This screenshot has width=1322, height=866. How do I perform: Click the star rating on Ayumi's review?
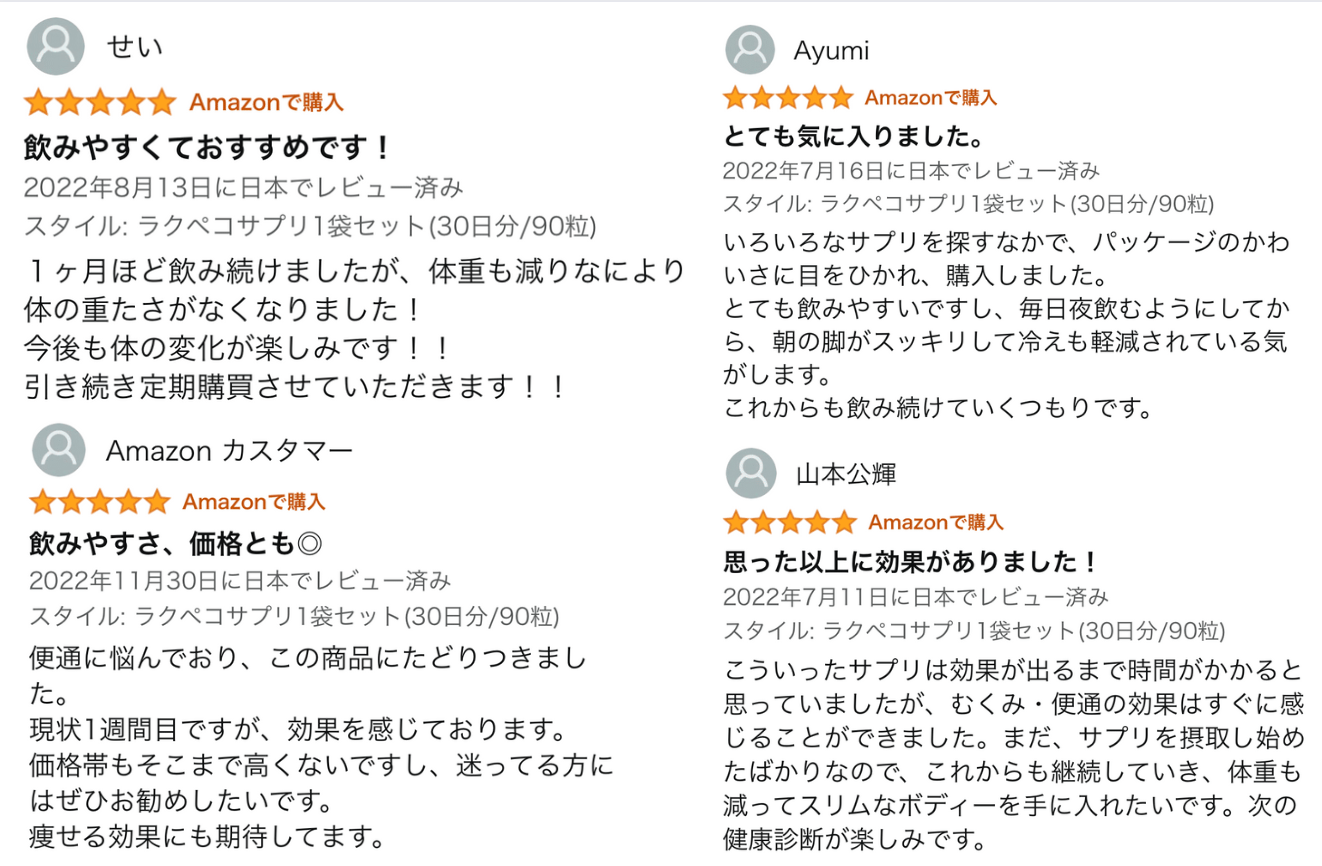click(x=788, y=97)
